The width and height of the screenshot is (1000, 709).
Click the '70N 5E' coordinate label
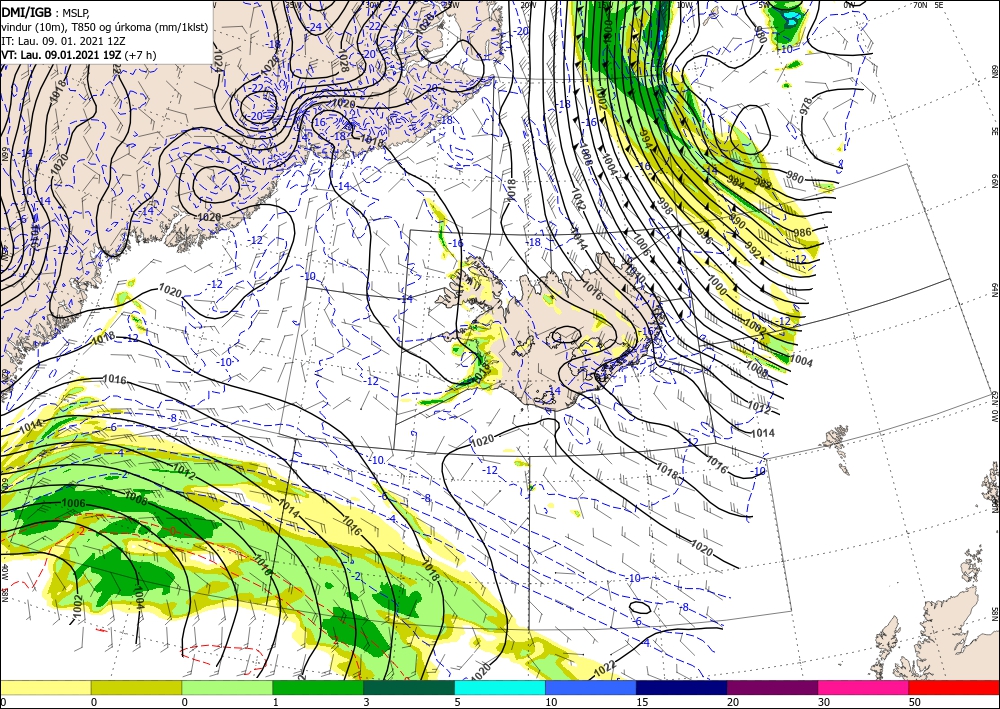click(928, 5)
